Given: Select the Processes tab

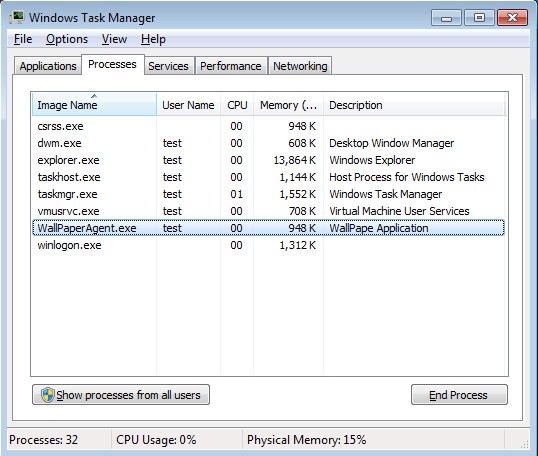Looking at the screenshot, I should [x=113, y=64].
